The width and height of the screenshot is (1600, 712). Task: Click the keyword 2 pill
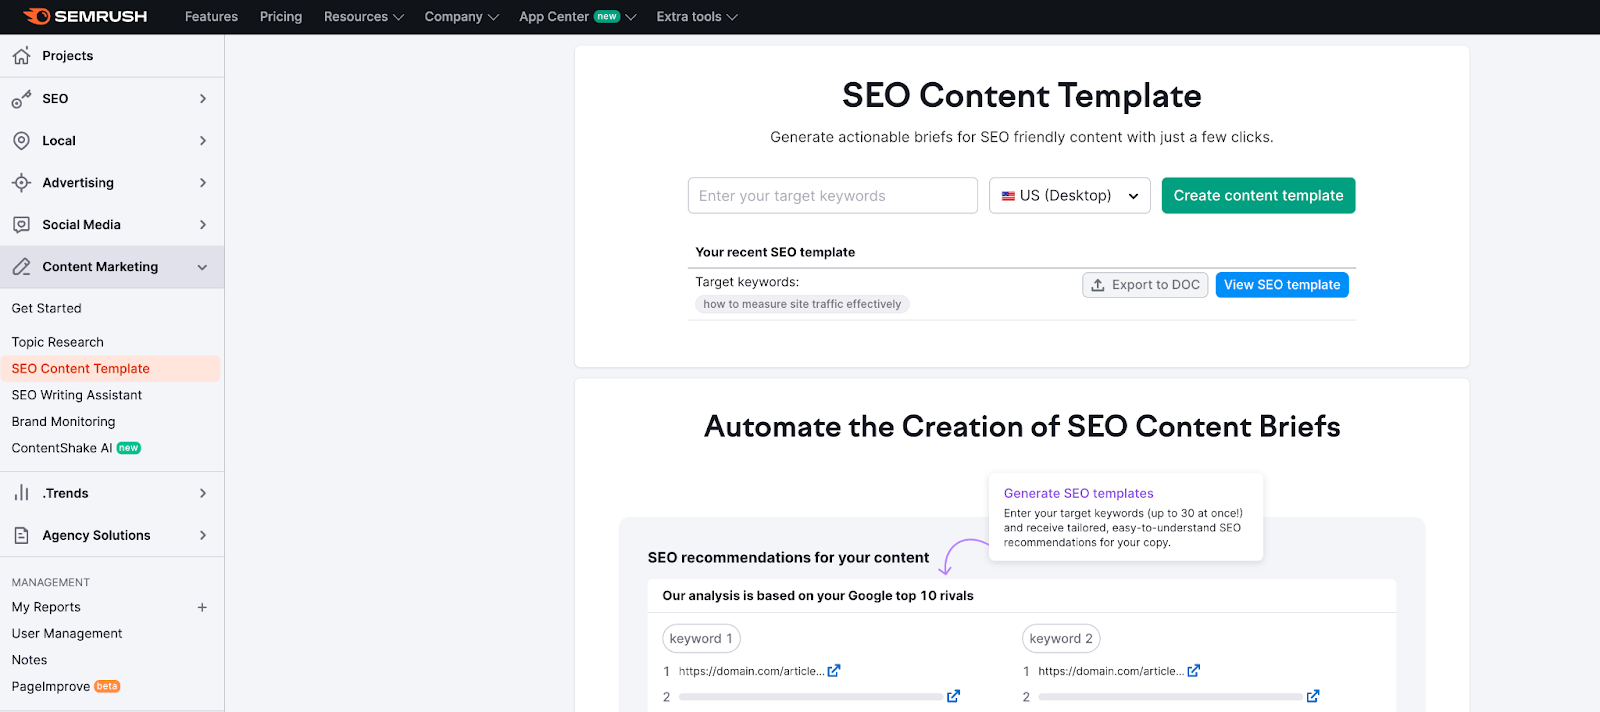(x=1061, y=638)
